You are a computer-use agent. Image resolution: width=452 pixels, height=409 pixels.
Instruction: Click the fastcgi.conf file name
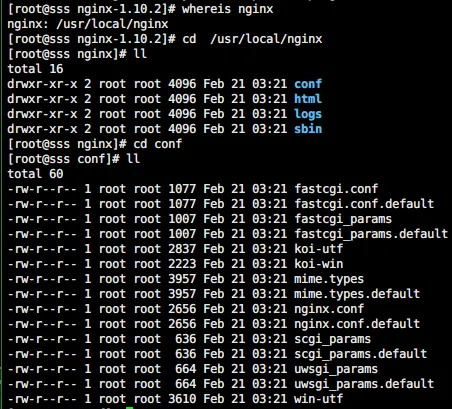coord(336,189)
